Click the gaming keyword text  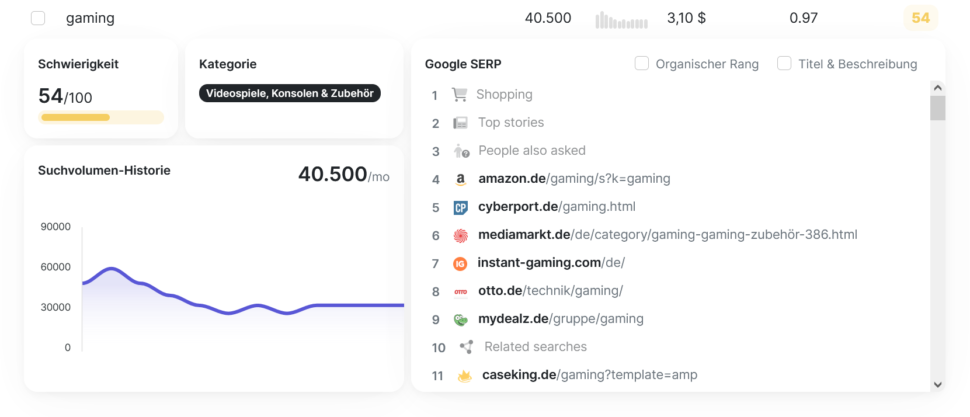tap(90, 19)
